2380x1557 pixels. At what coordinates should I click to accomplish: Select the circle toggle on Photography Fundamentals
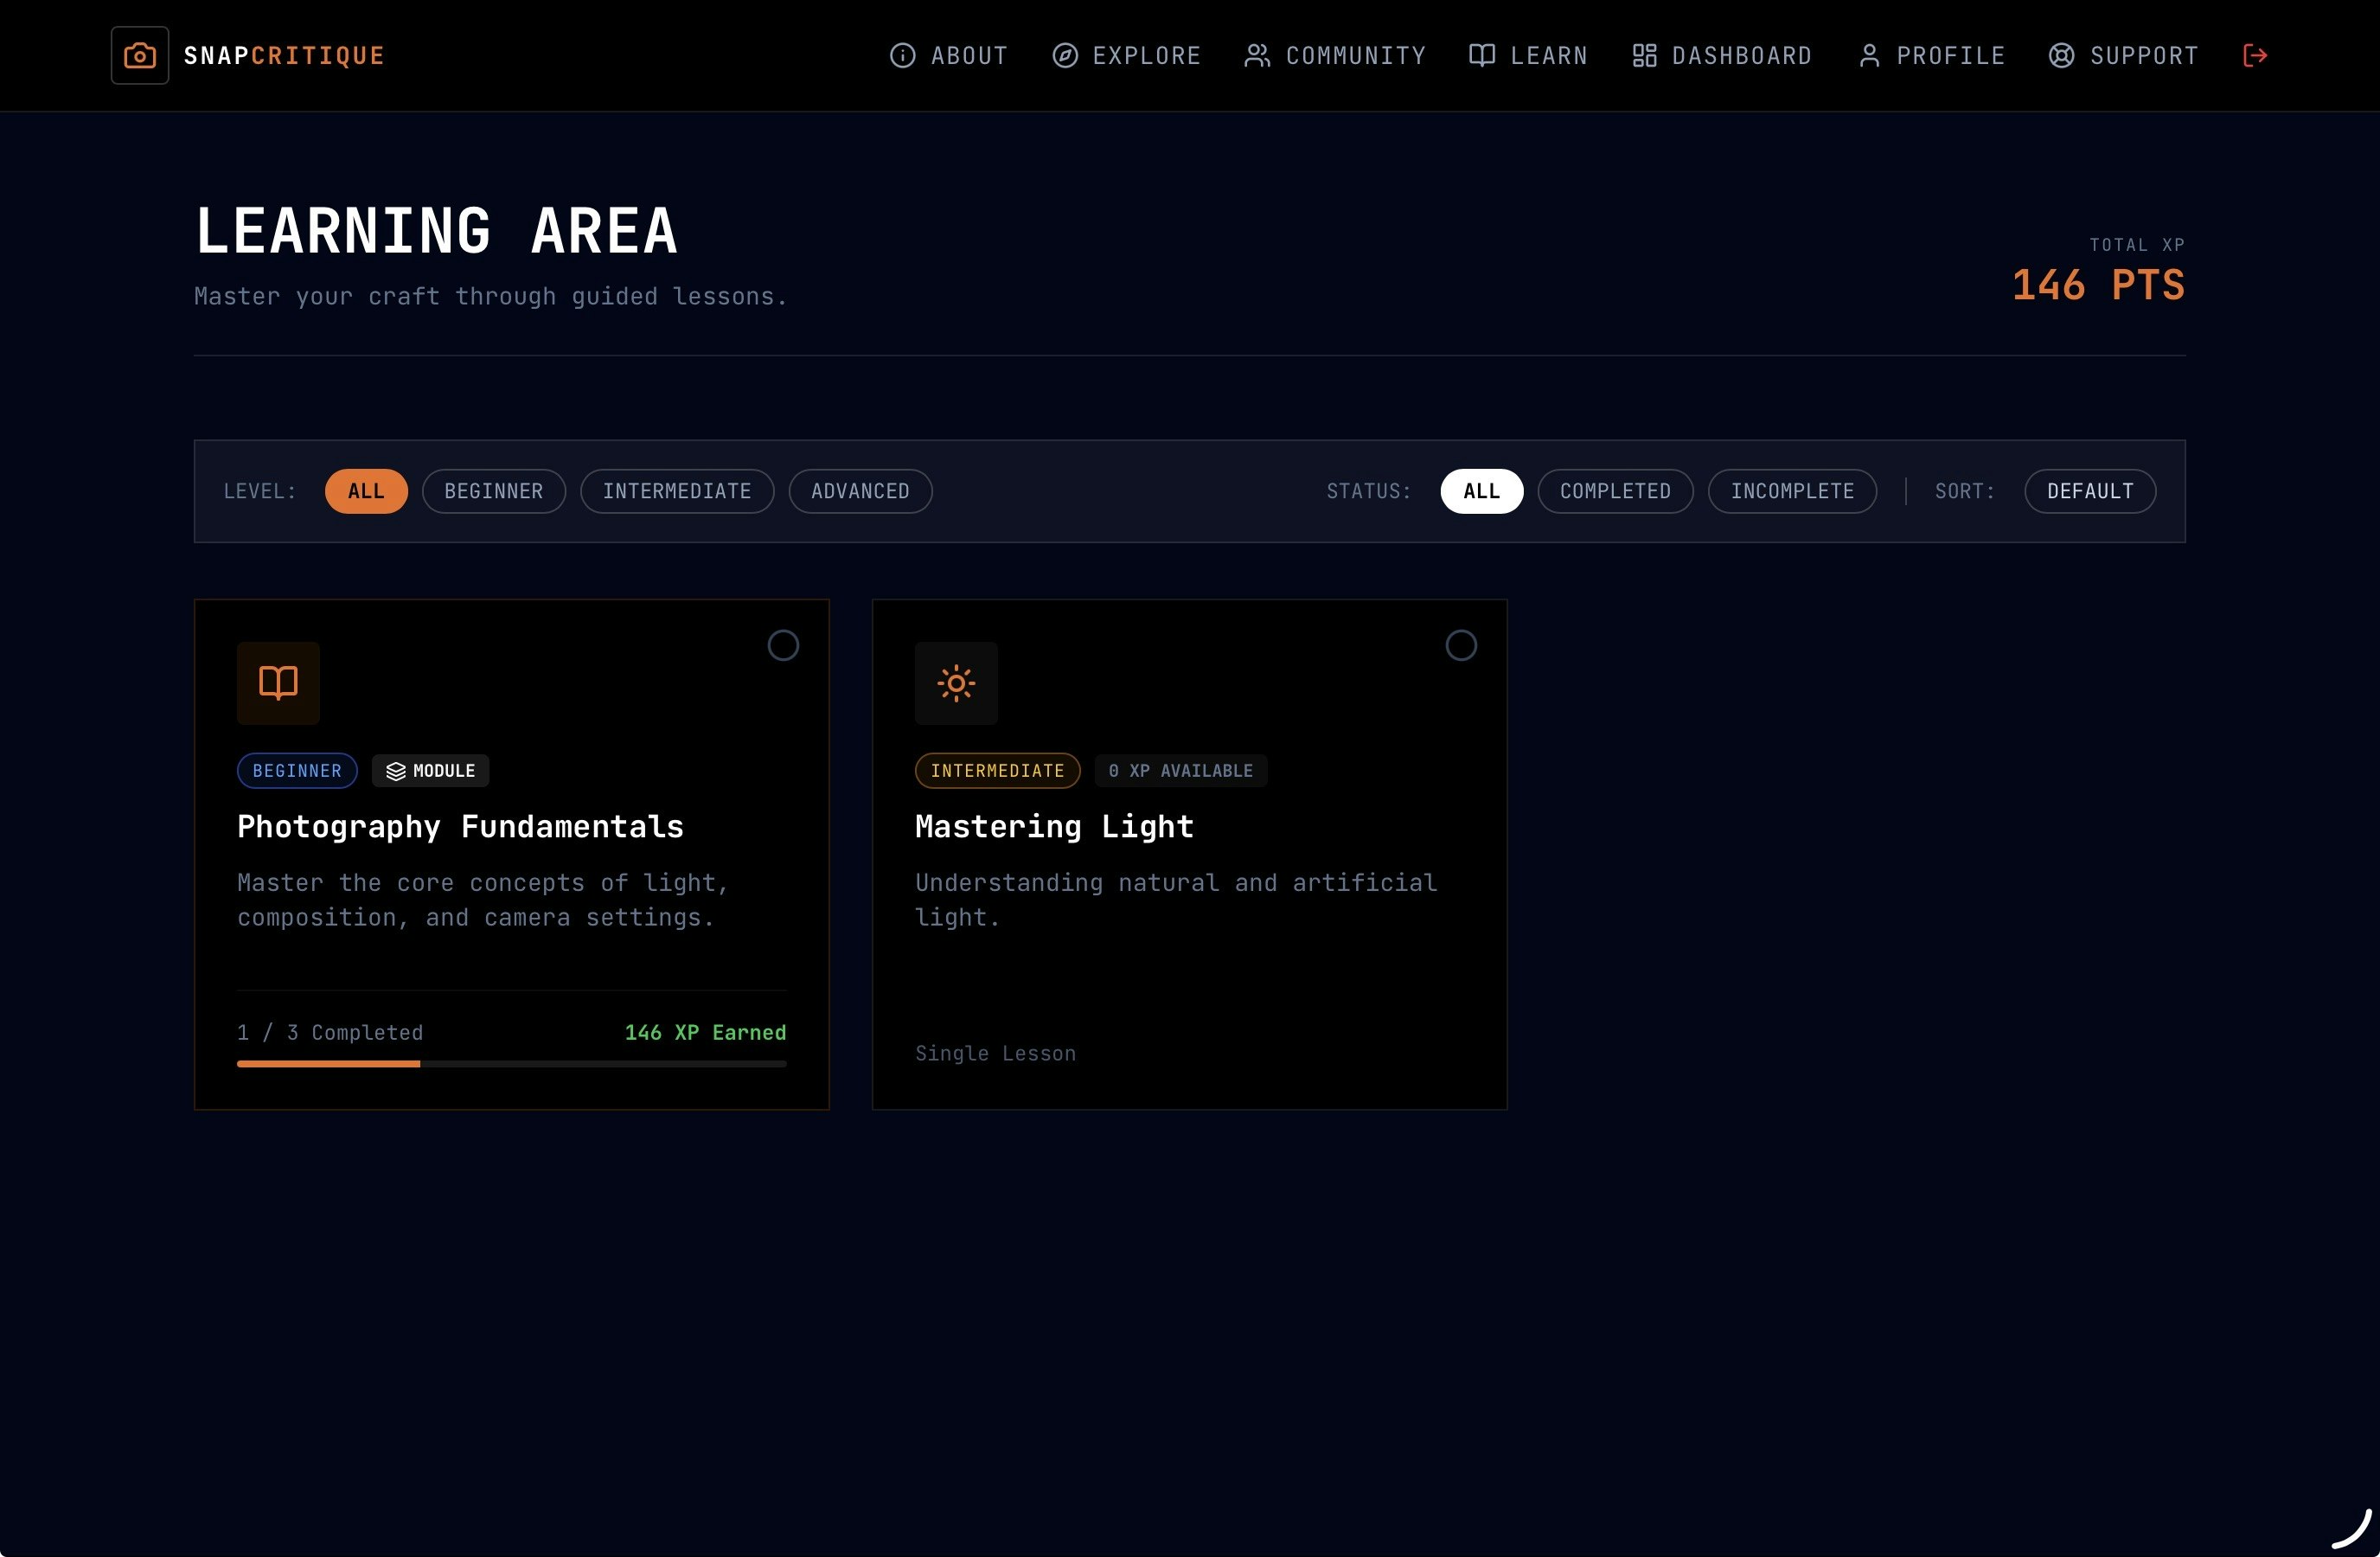[783, 645]
